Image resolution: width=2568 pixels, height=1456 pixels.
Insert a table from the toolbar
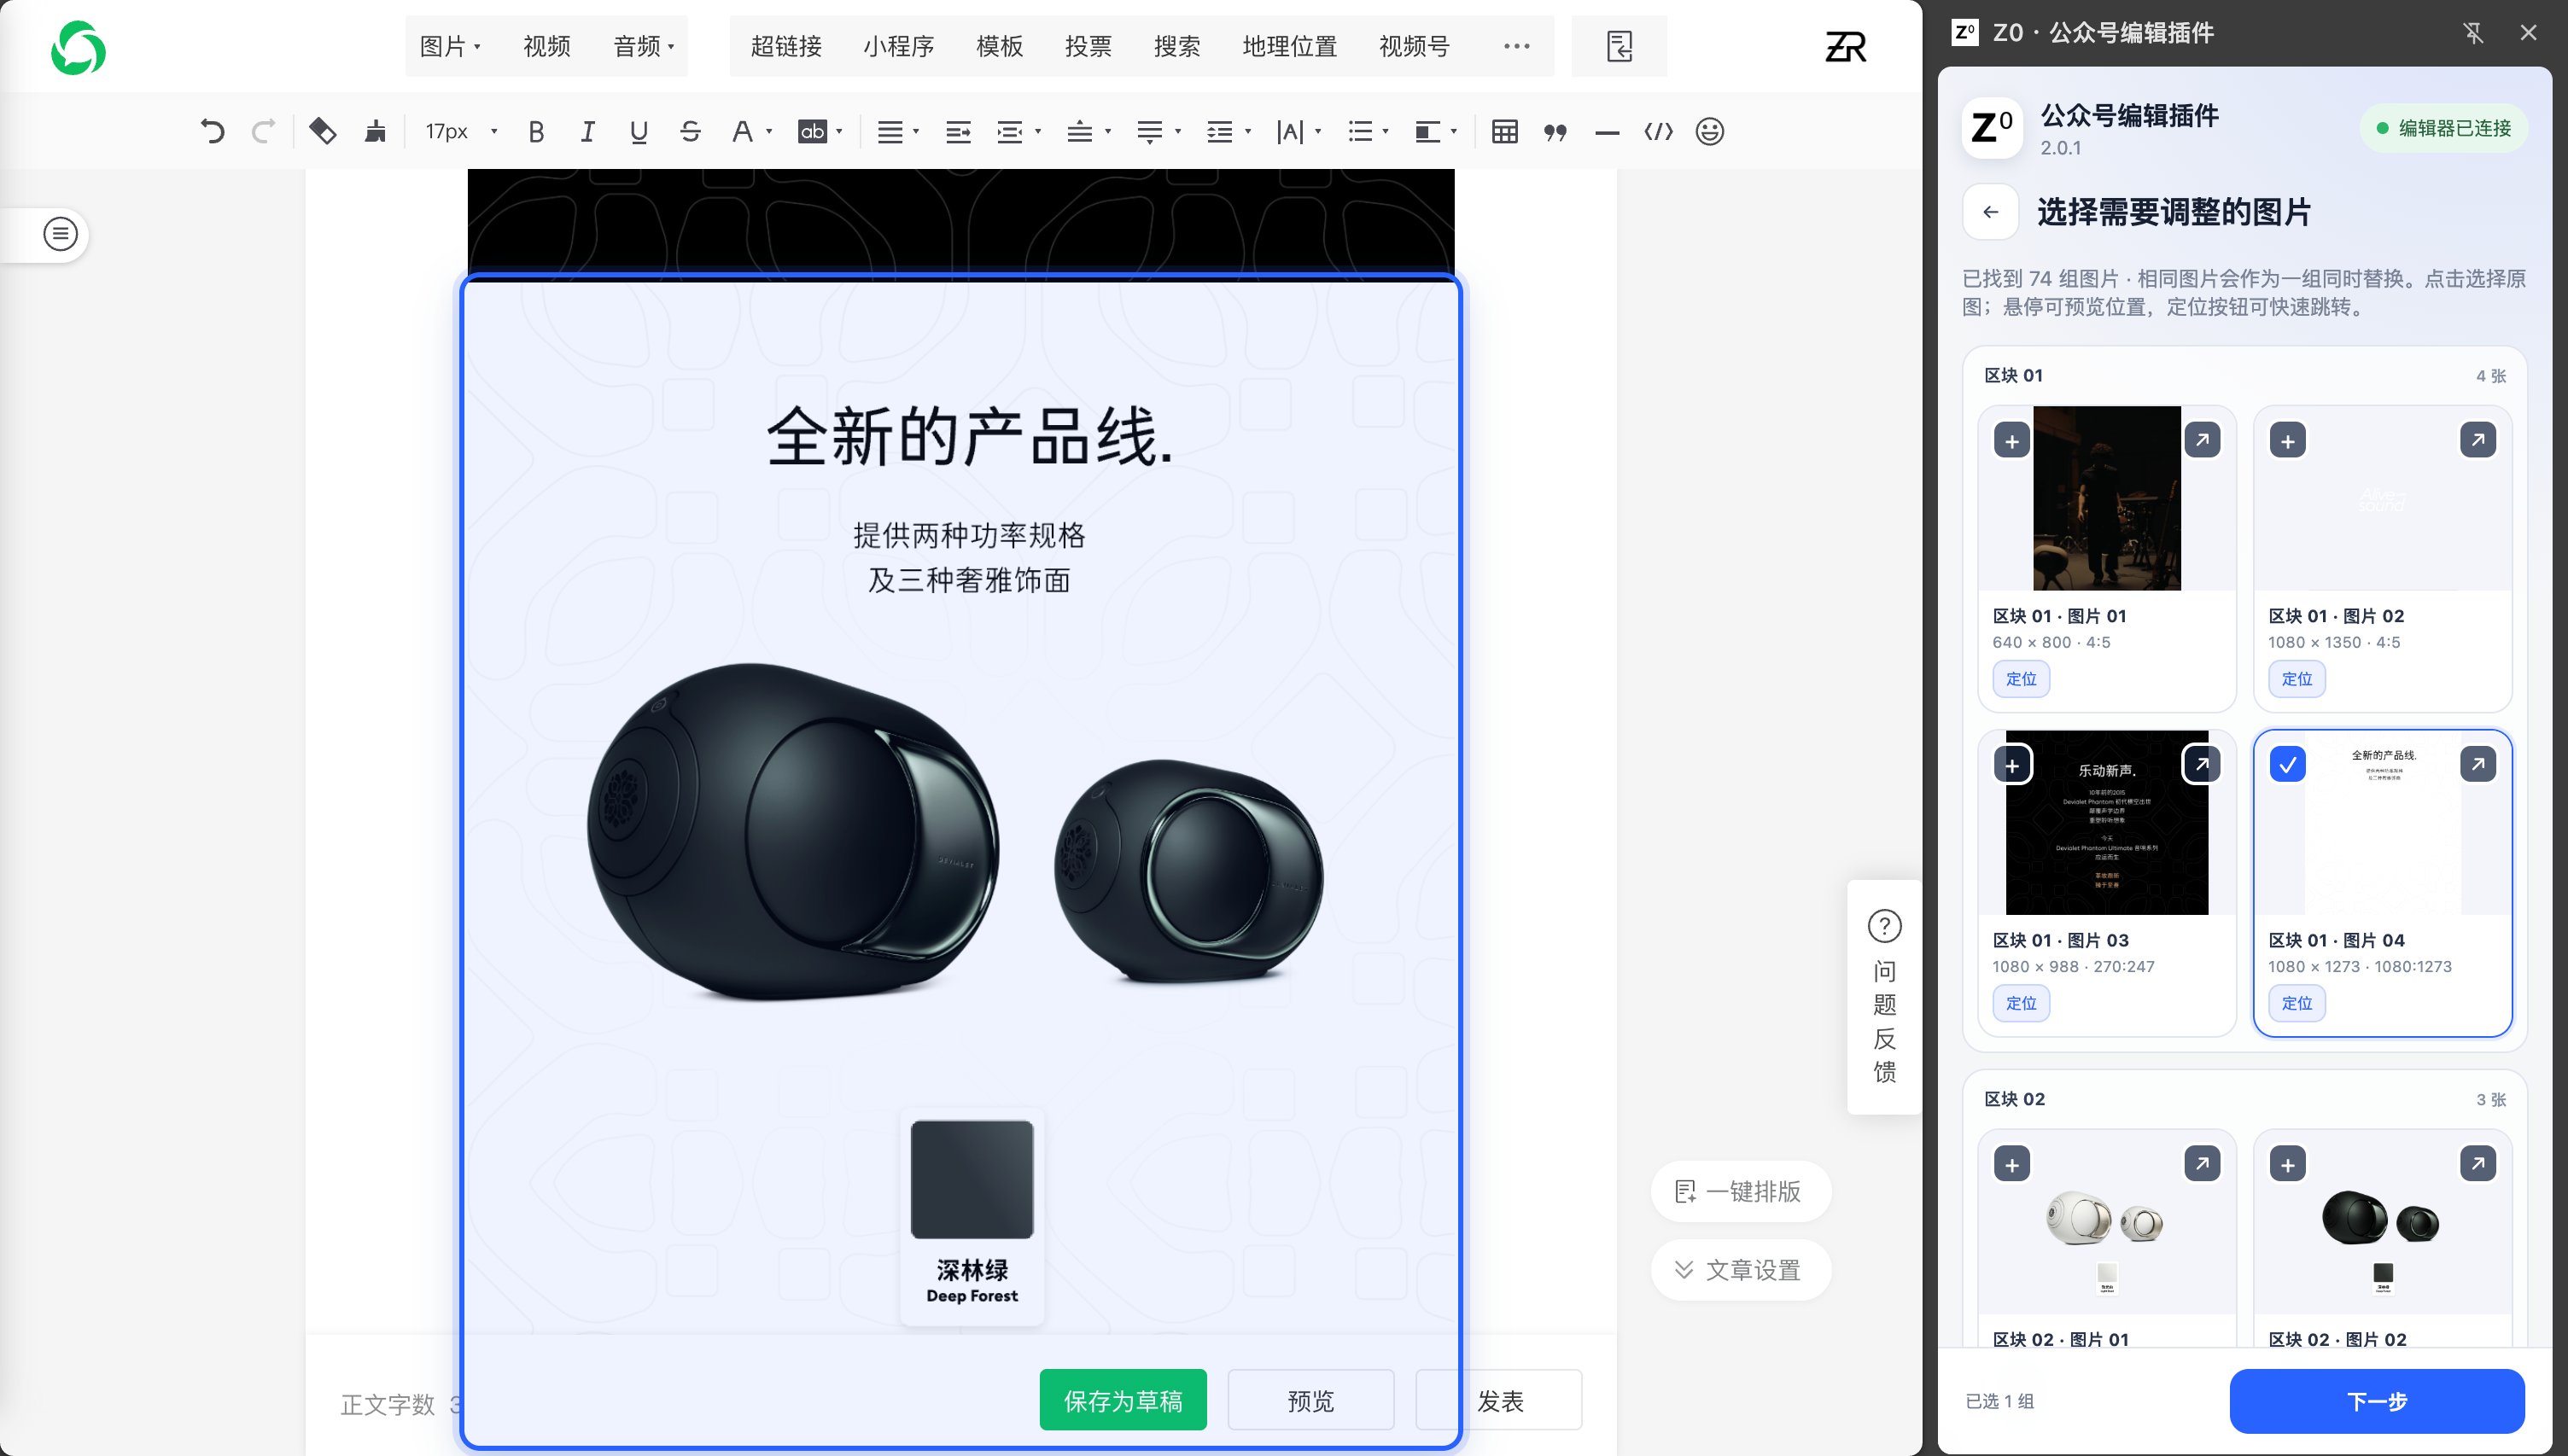pos(1504,131)
